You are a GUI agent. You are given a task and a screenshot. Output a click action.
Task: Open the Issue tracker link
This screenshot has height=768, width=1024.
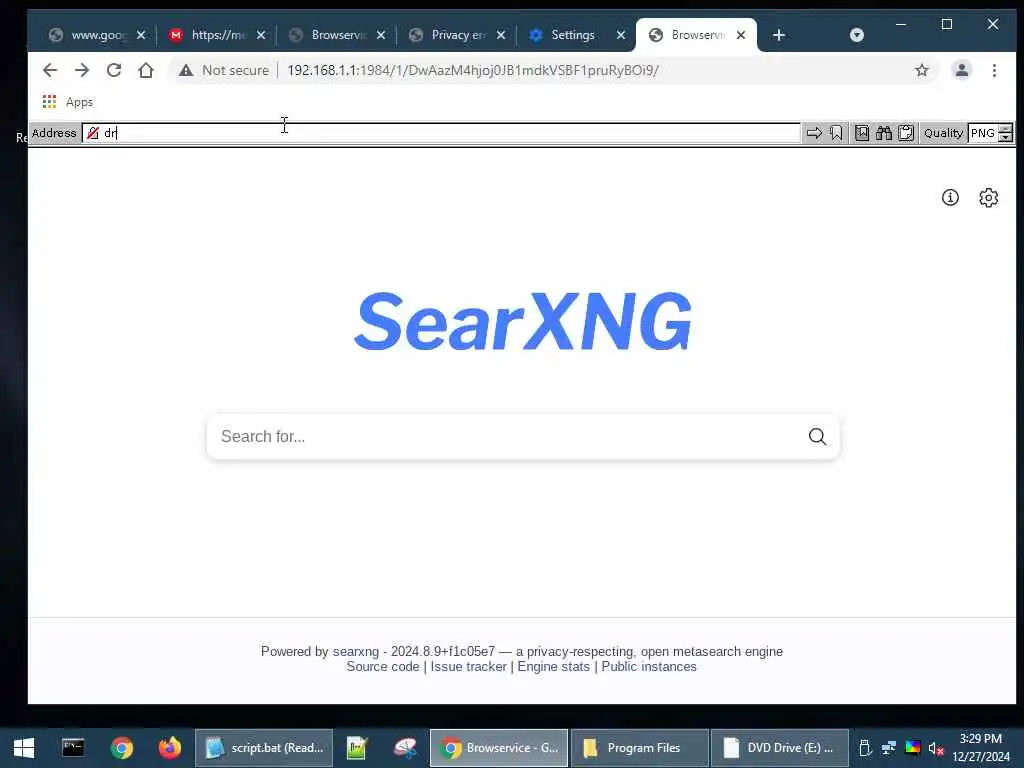(x=468, y=667)
